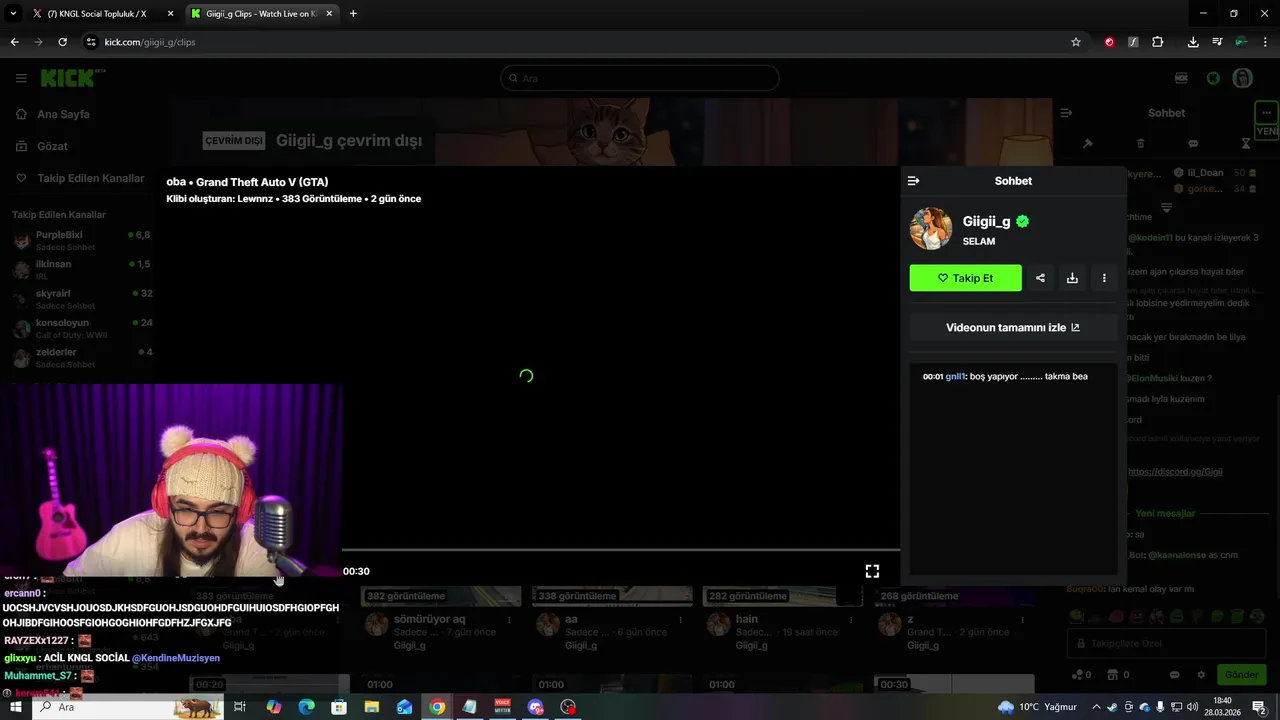Toggle the hamburger sidebar menu
Image resolution: width=1280 pixels, height=720 pixels.
point(21,78)
